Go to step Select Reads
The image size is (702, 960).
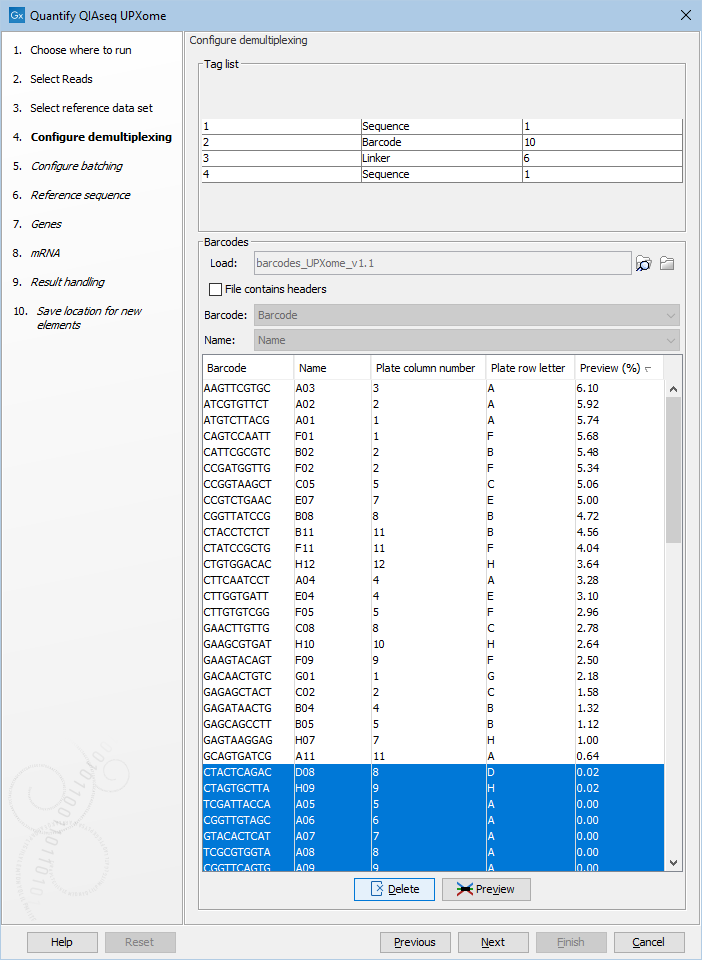tap(61, 79)
